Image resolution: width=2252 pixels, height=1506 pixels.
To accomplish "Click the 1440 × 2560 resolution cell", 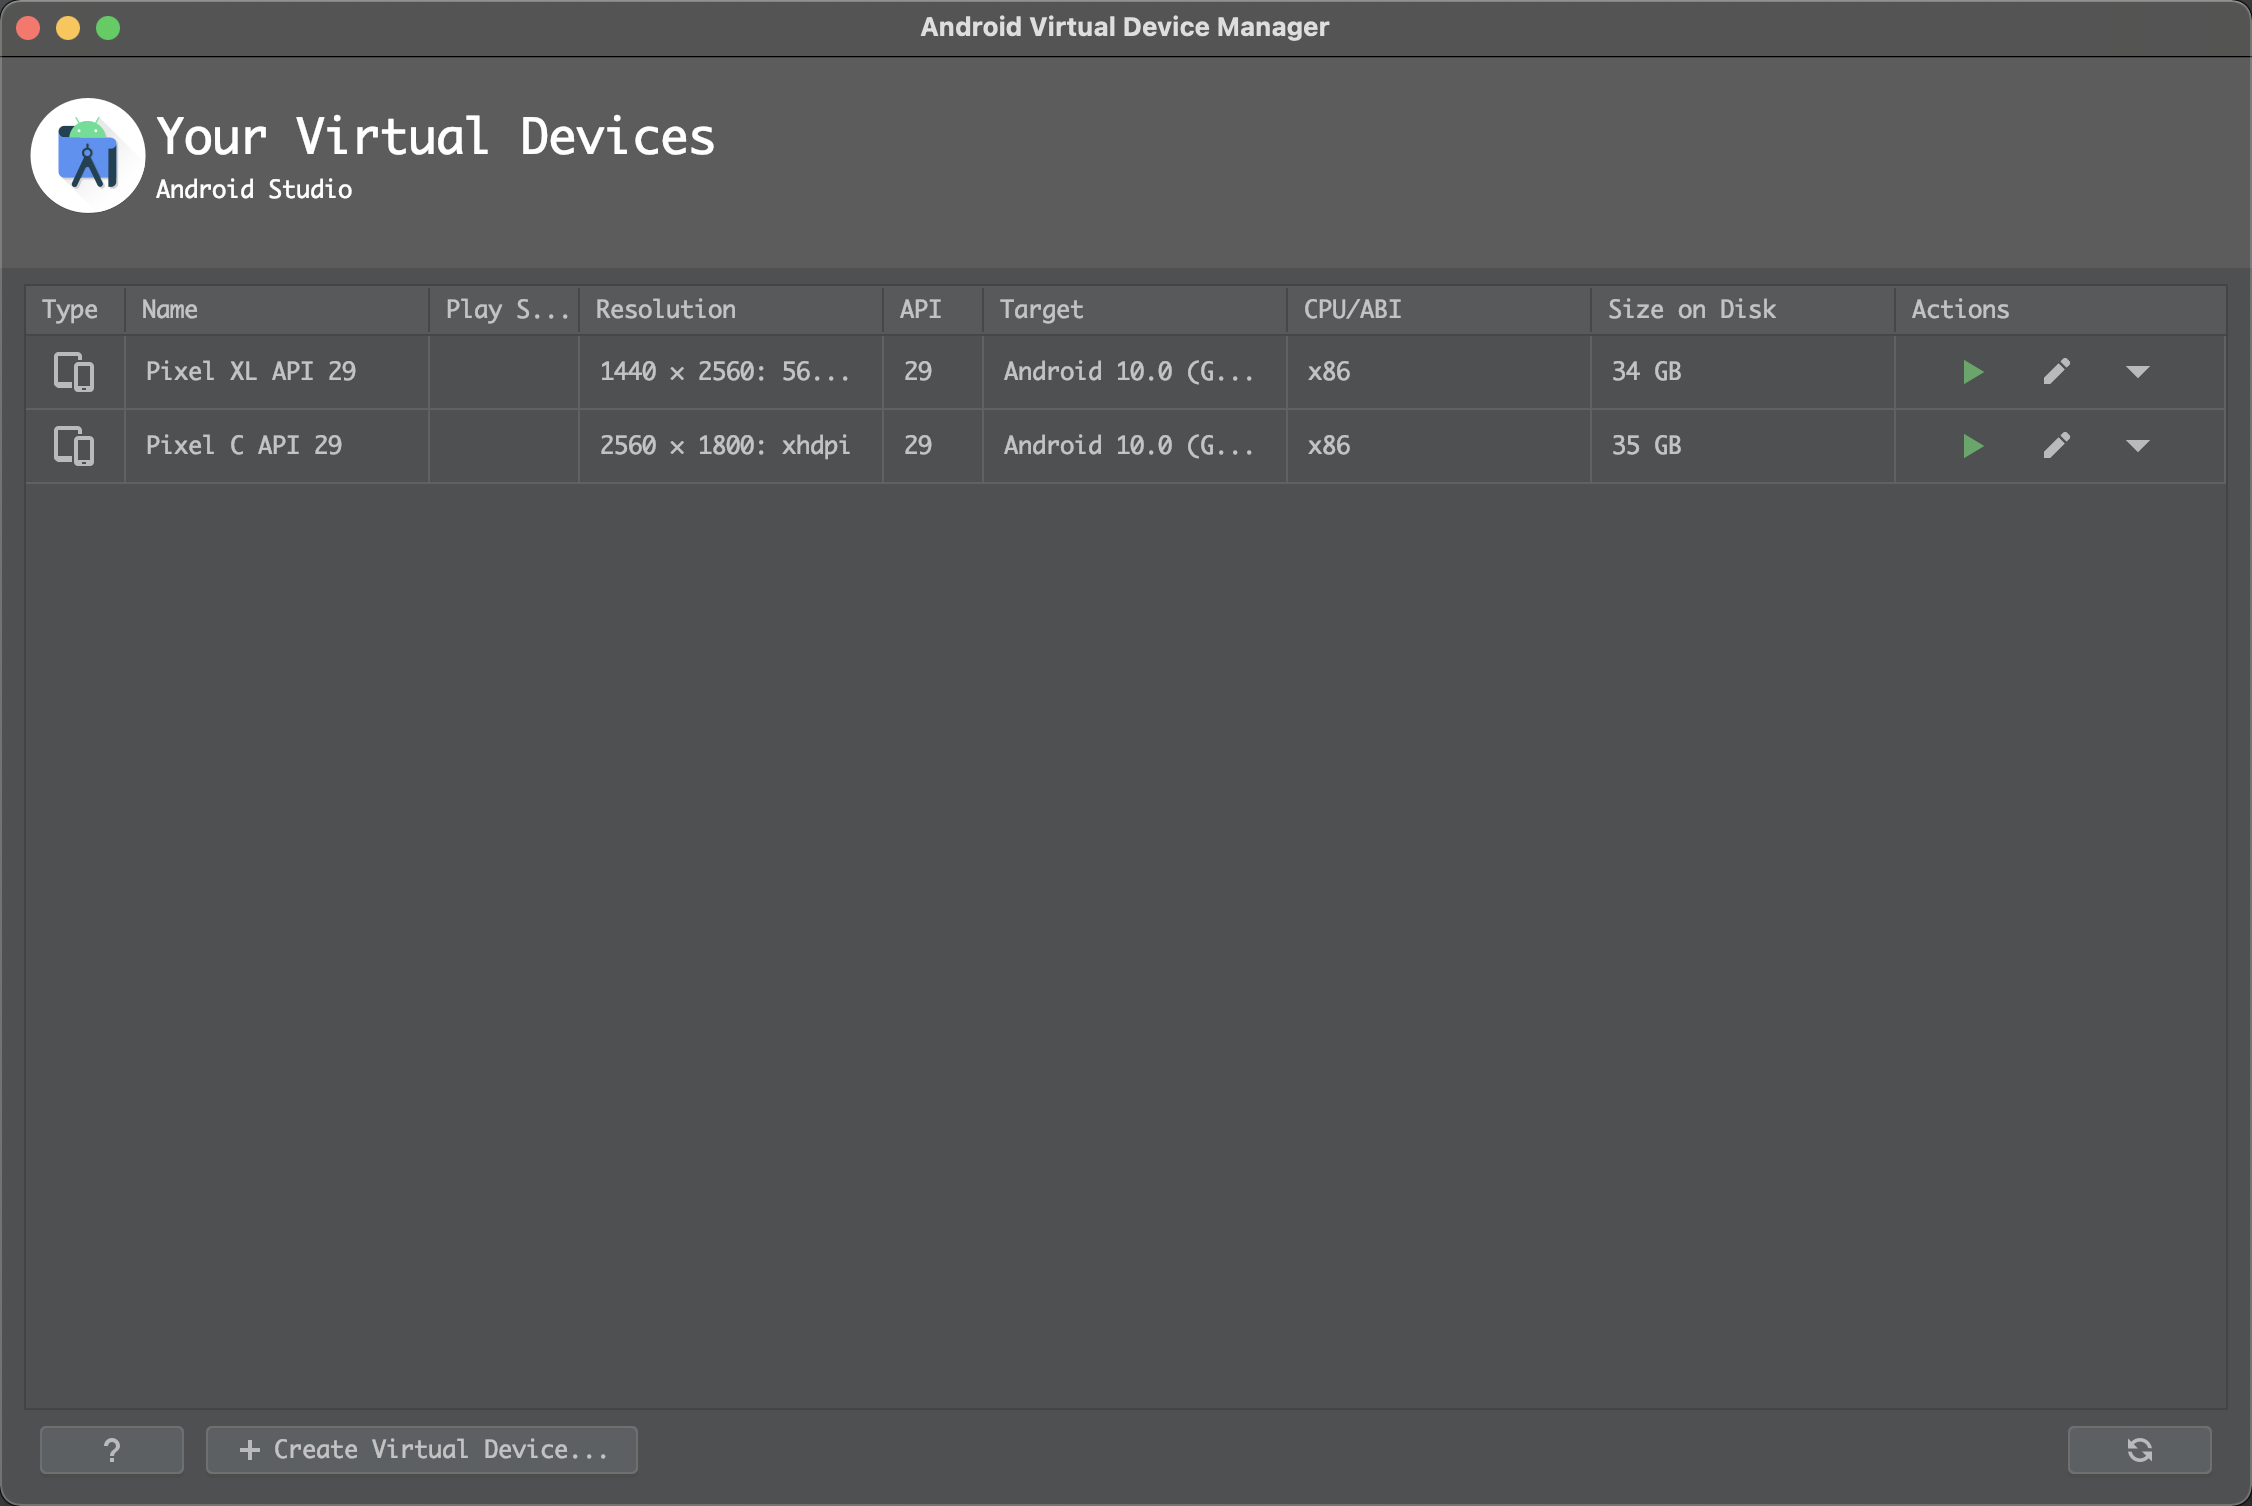I will pos(731,372).
